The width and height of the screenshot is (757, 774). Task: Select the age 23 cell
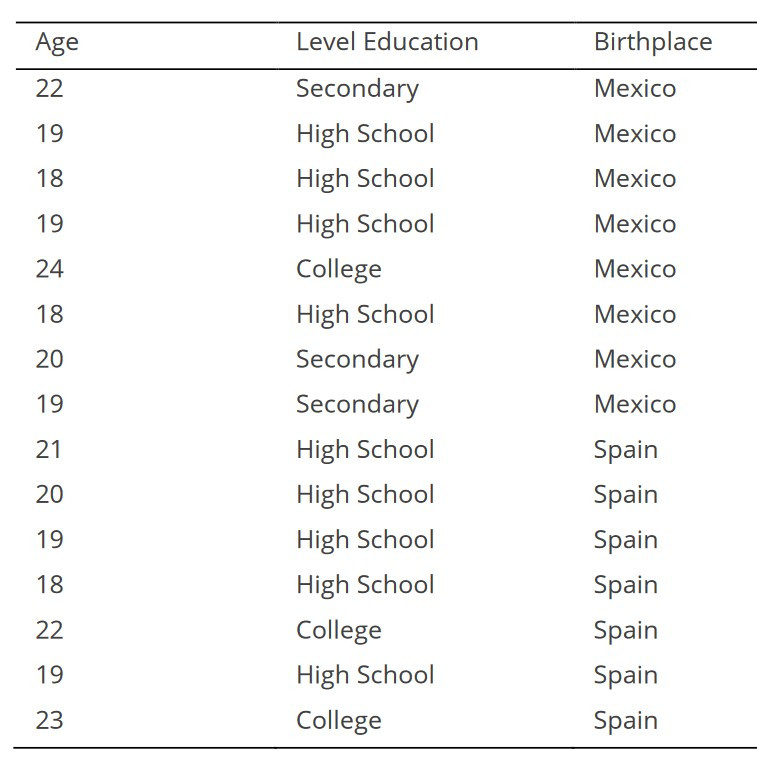(x=49, y=720)
